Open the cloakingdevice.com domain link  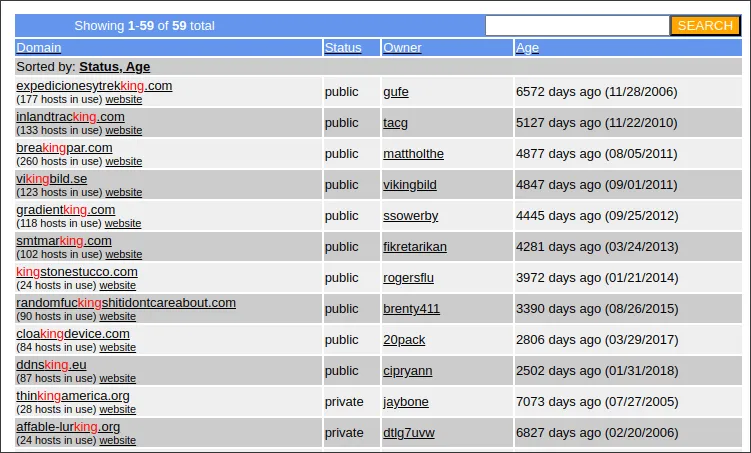(73, 334)
